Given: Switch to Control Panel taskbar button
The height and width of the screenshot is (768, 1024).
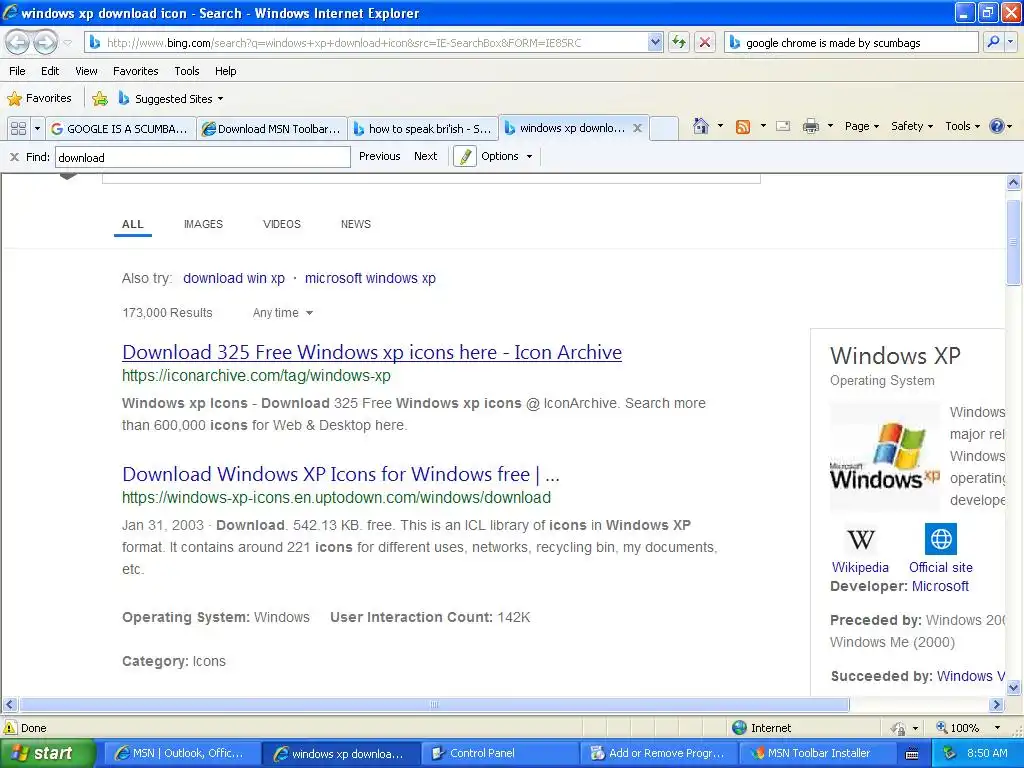Looking at the screenshot, I should [500, 753].
